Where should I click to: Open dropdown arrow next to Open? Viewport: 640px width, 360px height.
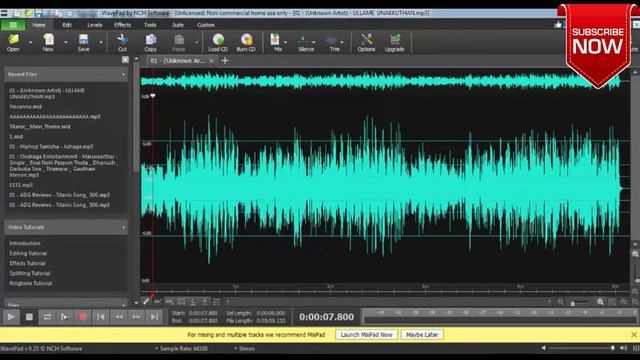coord(30,42)
